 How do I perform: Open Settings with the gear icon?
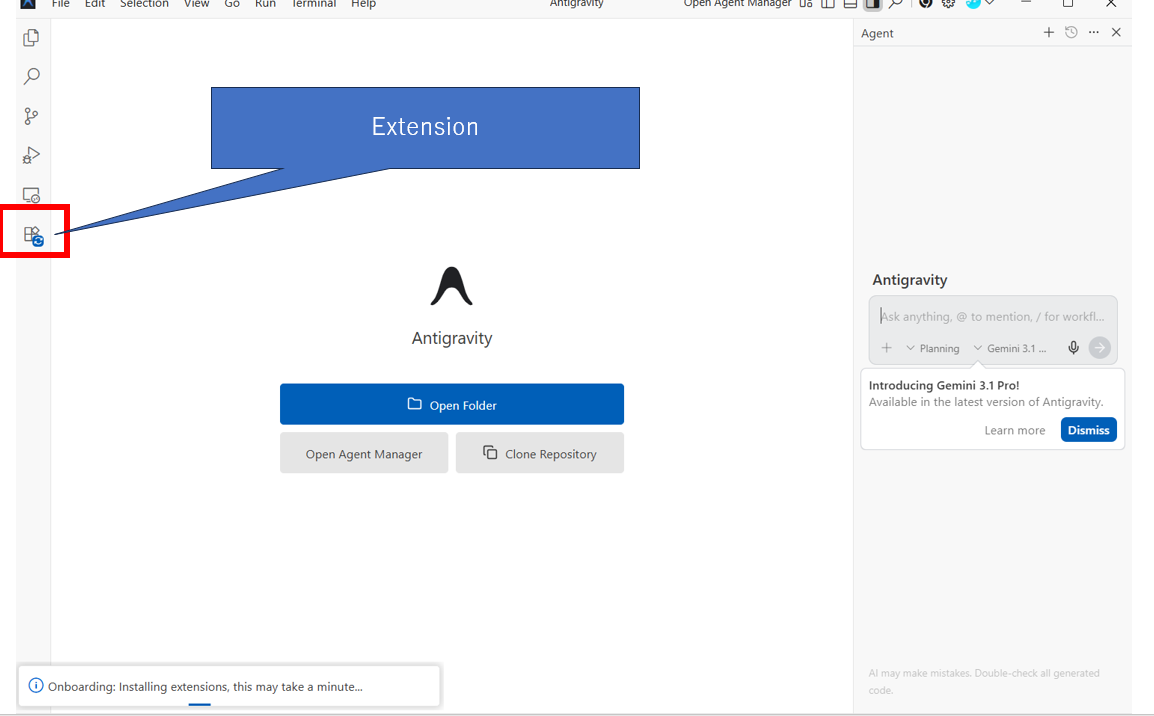click(x=948, y=5)
